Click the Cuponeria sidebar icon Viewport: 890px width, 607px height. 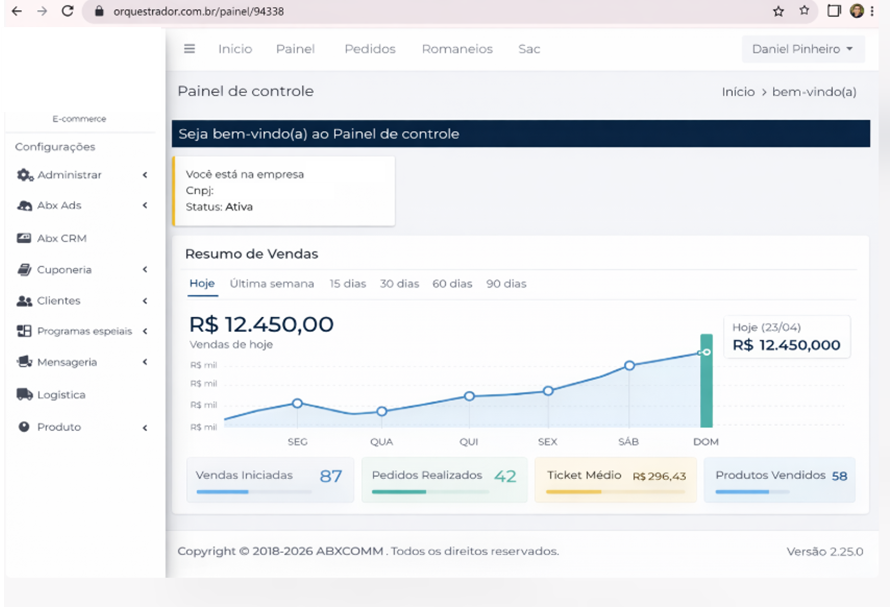coord(25,270)
